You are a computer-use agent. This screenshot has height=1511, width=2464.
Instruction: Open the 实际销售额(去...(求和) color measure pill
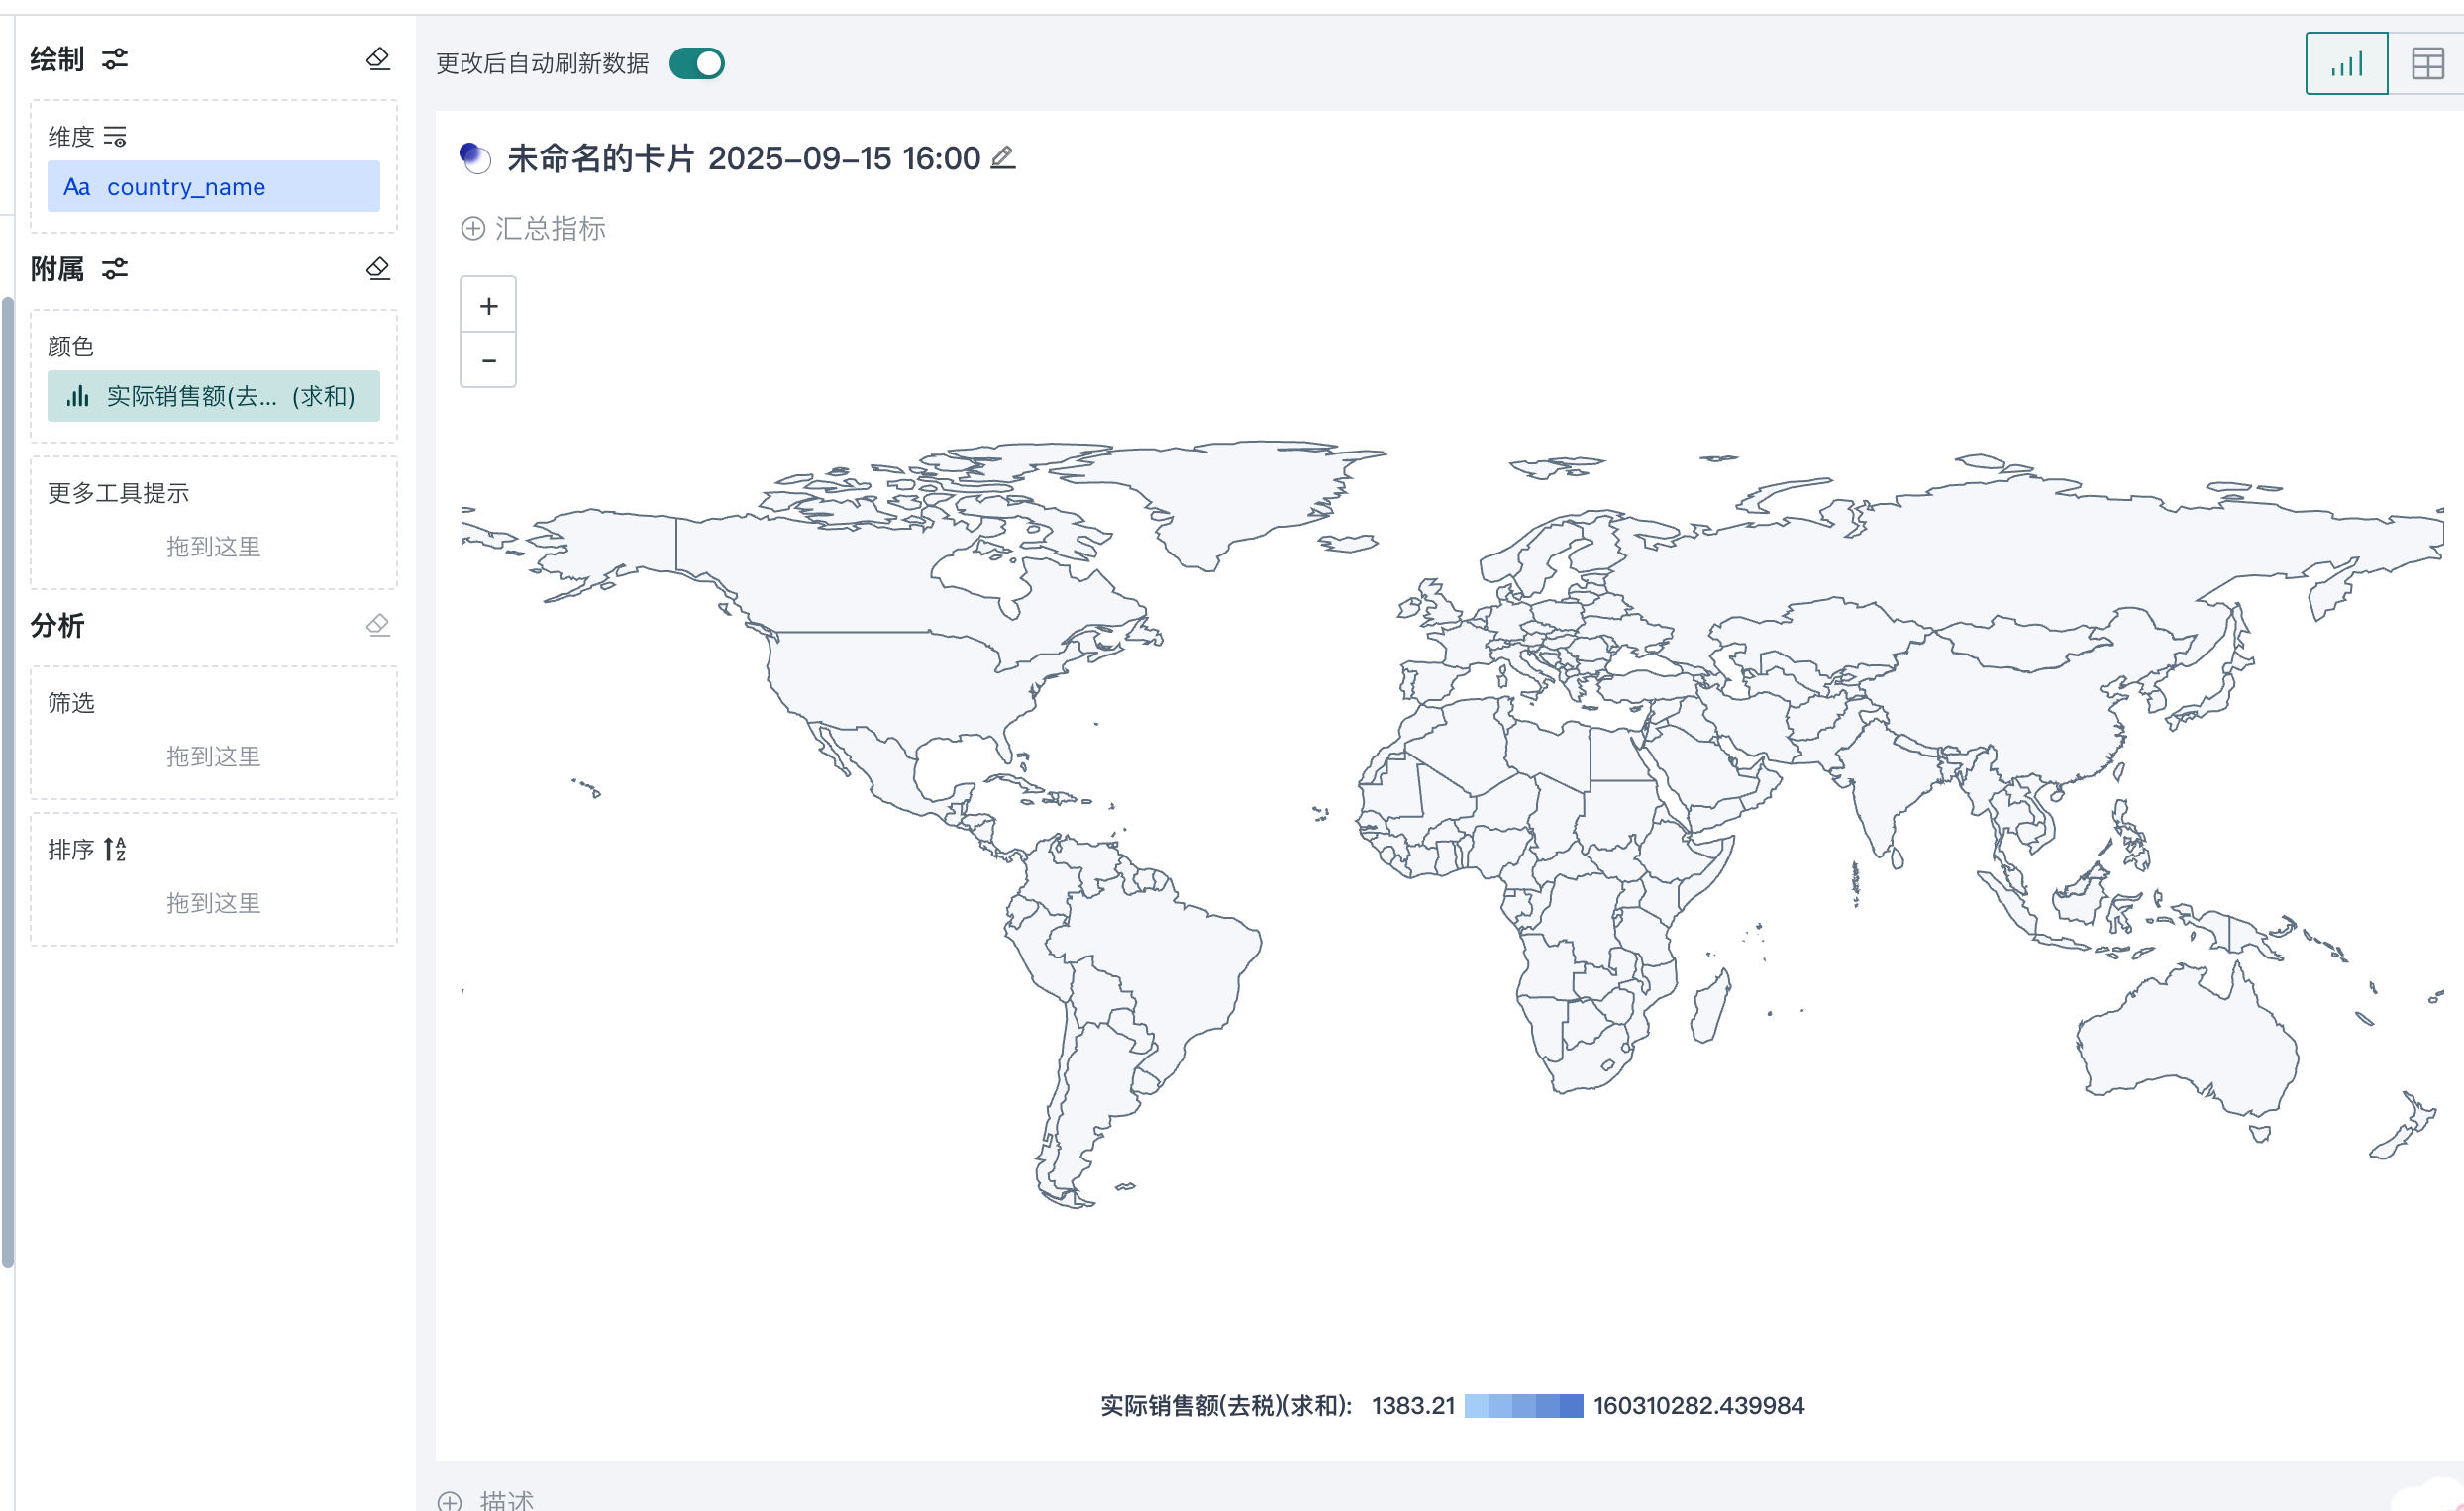pos(214,396)
